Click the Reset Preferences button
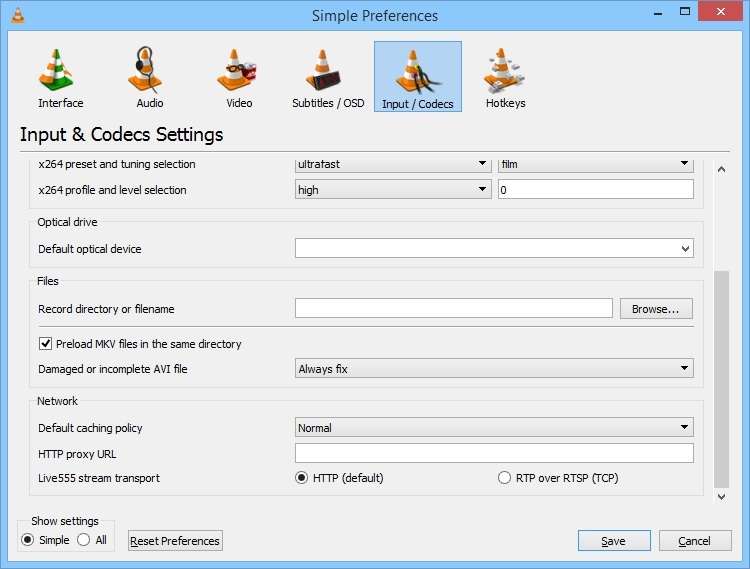The width and height of the screenshot is (750, 569). click(175, 541)
